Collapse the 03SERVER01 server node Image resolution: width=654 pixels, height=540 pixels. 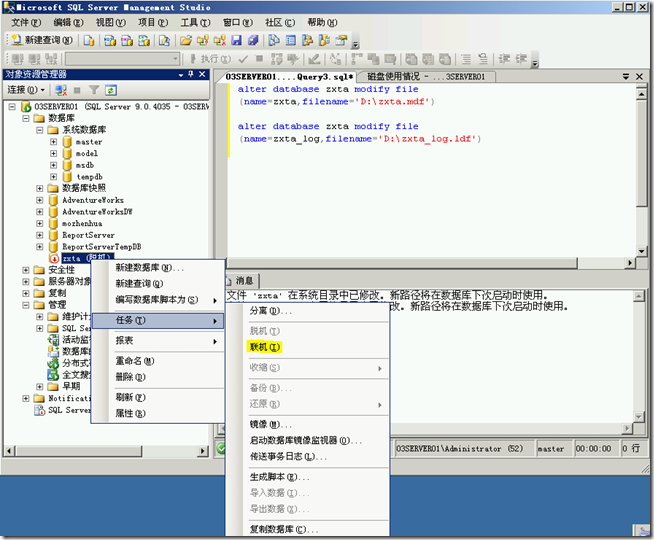pyautogui.click(x=12, y=107)
